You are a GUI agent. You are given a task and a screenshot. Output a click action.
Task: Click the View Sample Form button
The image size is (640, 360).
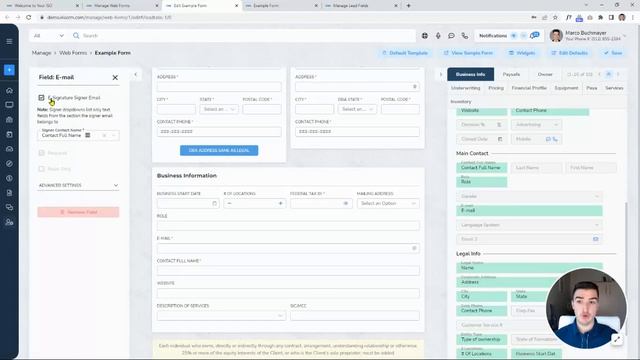468,53
